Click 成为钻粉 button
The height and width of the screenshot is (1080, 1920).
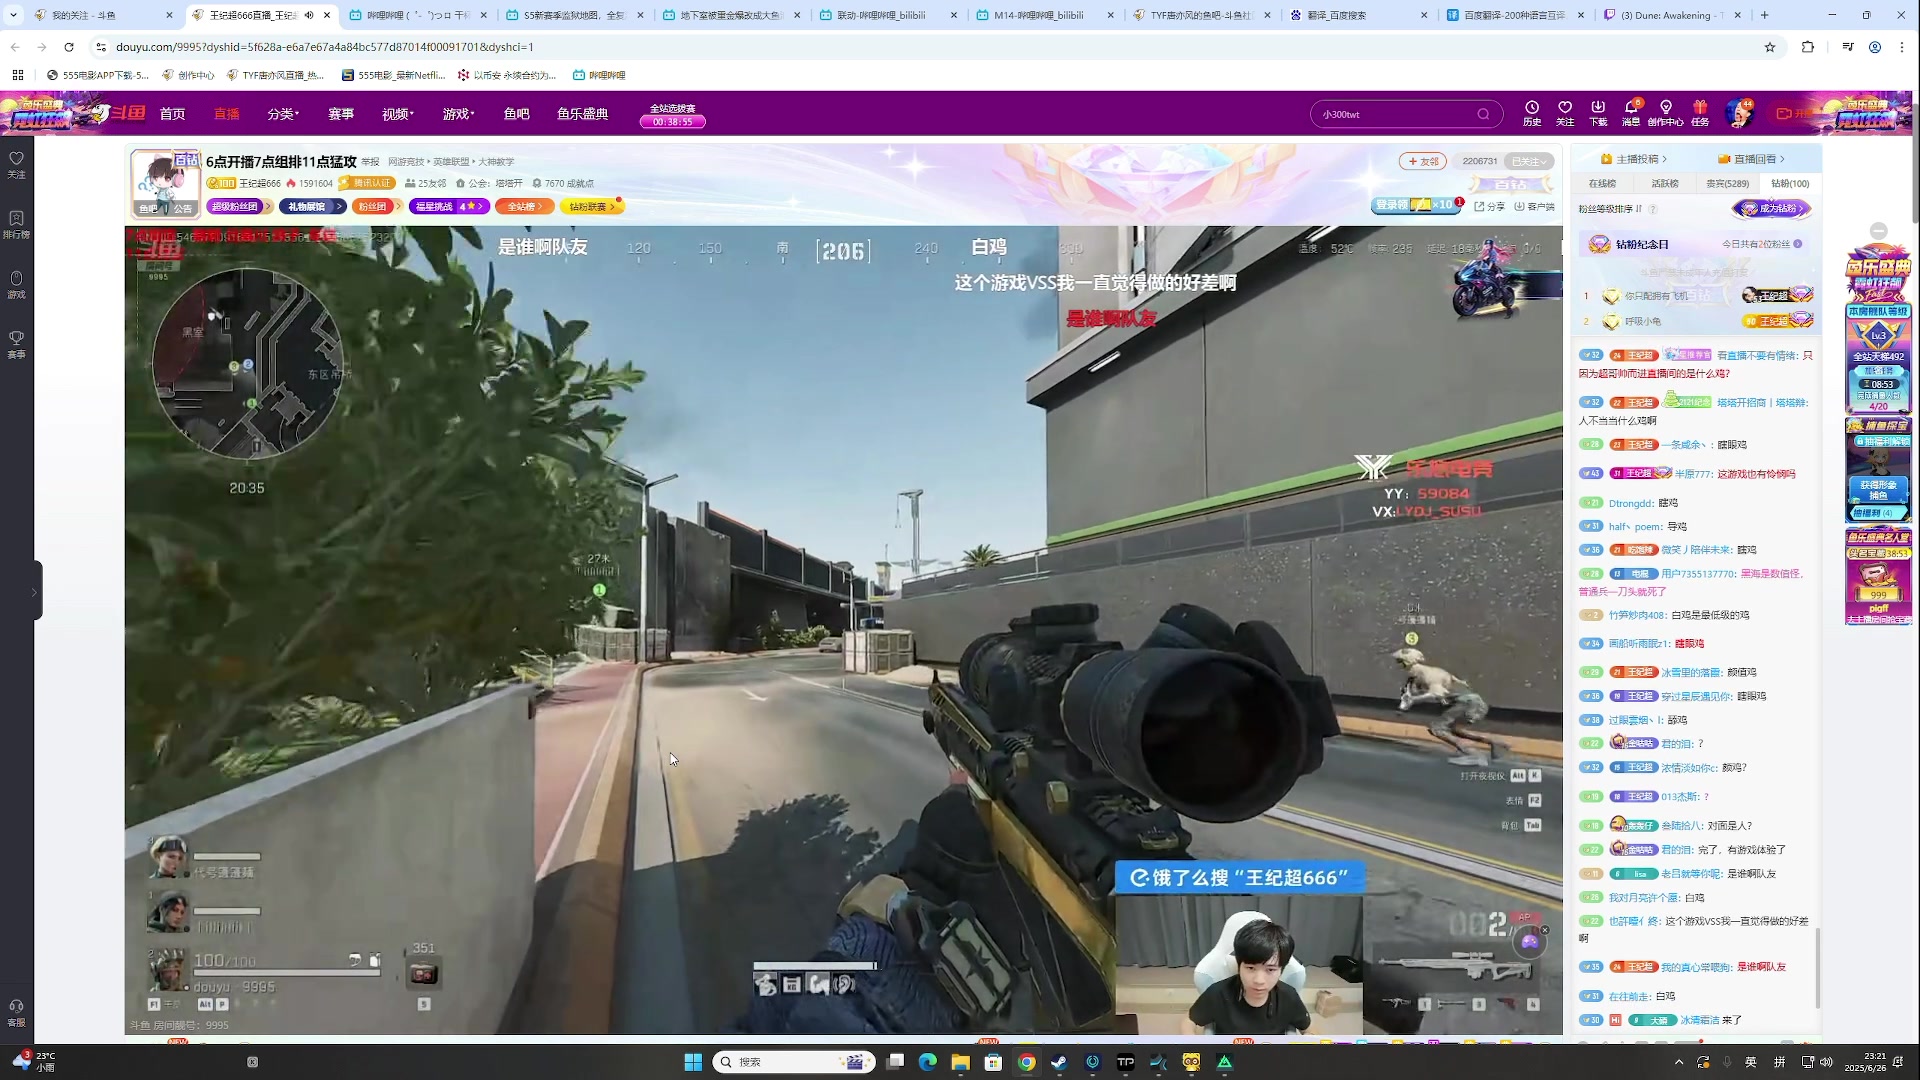tap(1772, 209)
